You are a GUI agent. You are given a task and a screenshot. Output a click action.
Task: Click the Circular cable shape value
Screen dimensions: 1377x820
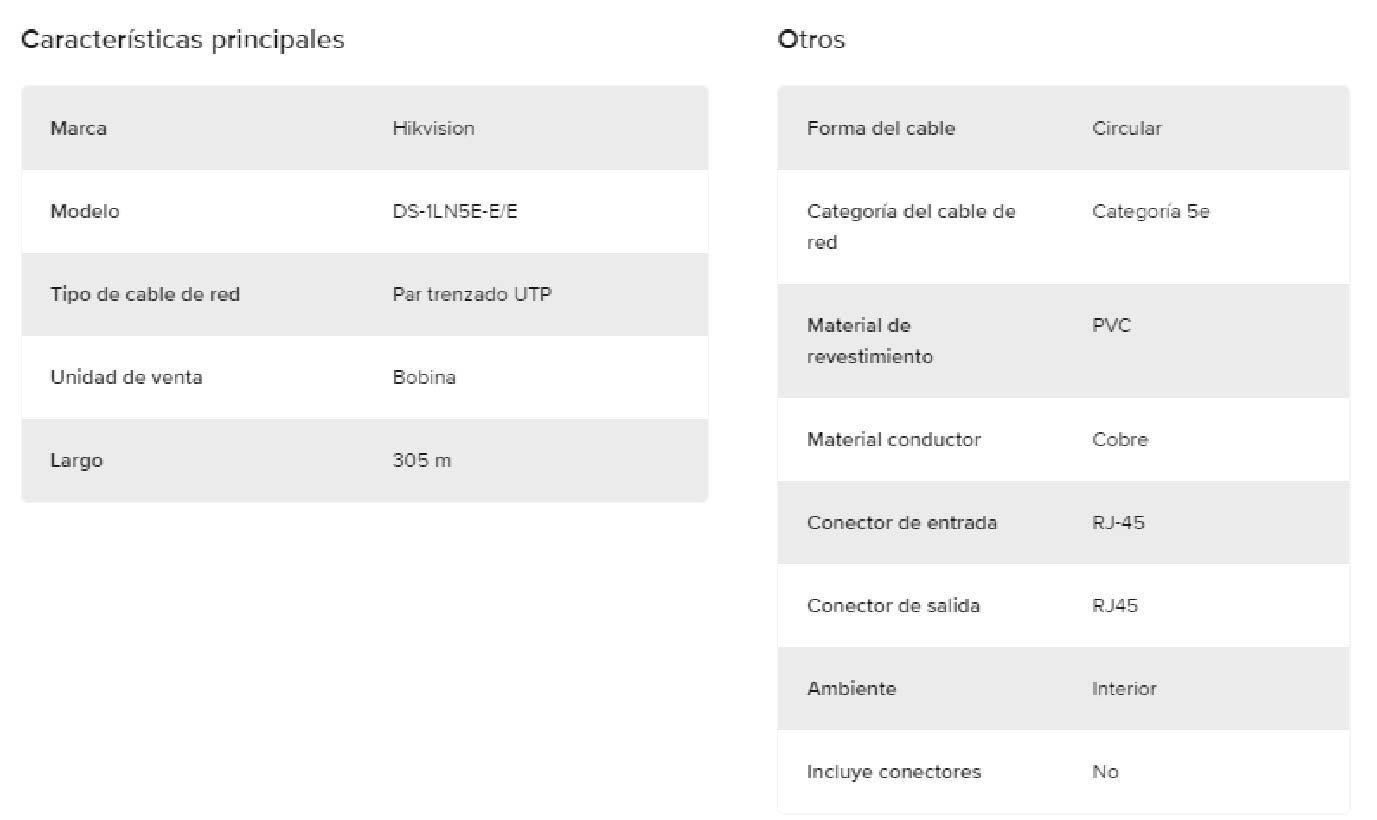pos(1127,128)
